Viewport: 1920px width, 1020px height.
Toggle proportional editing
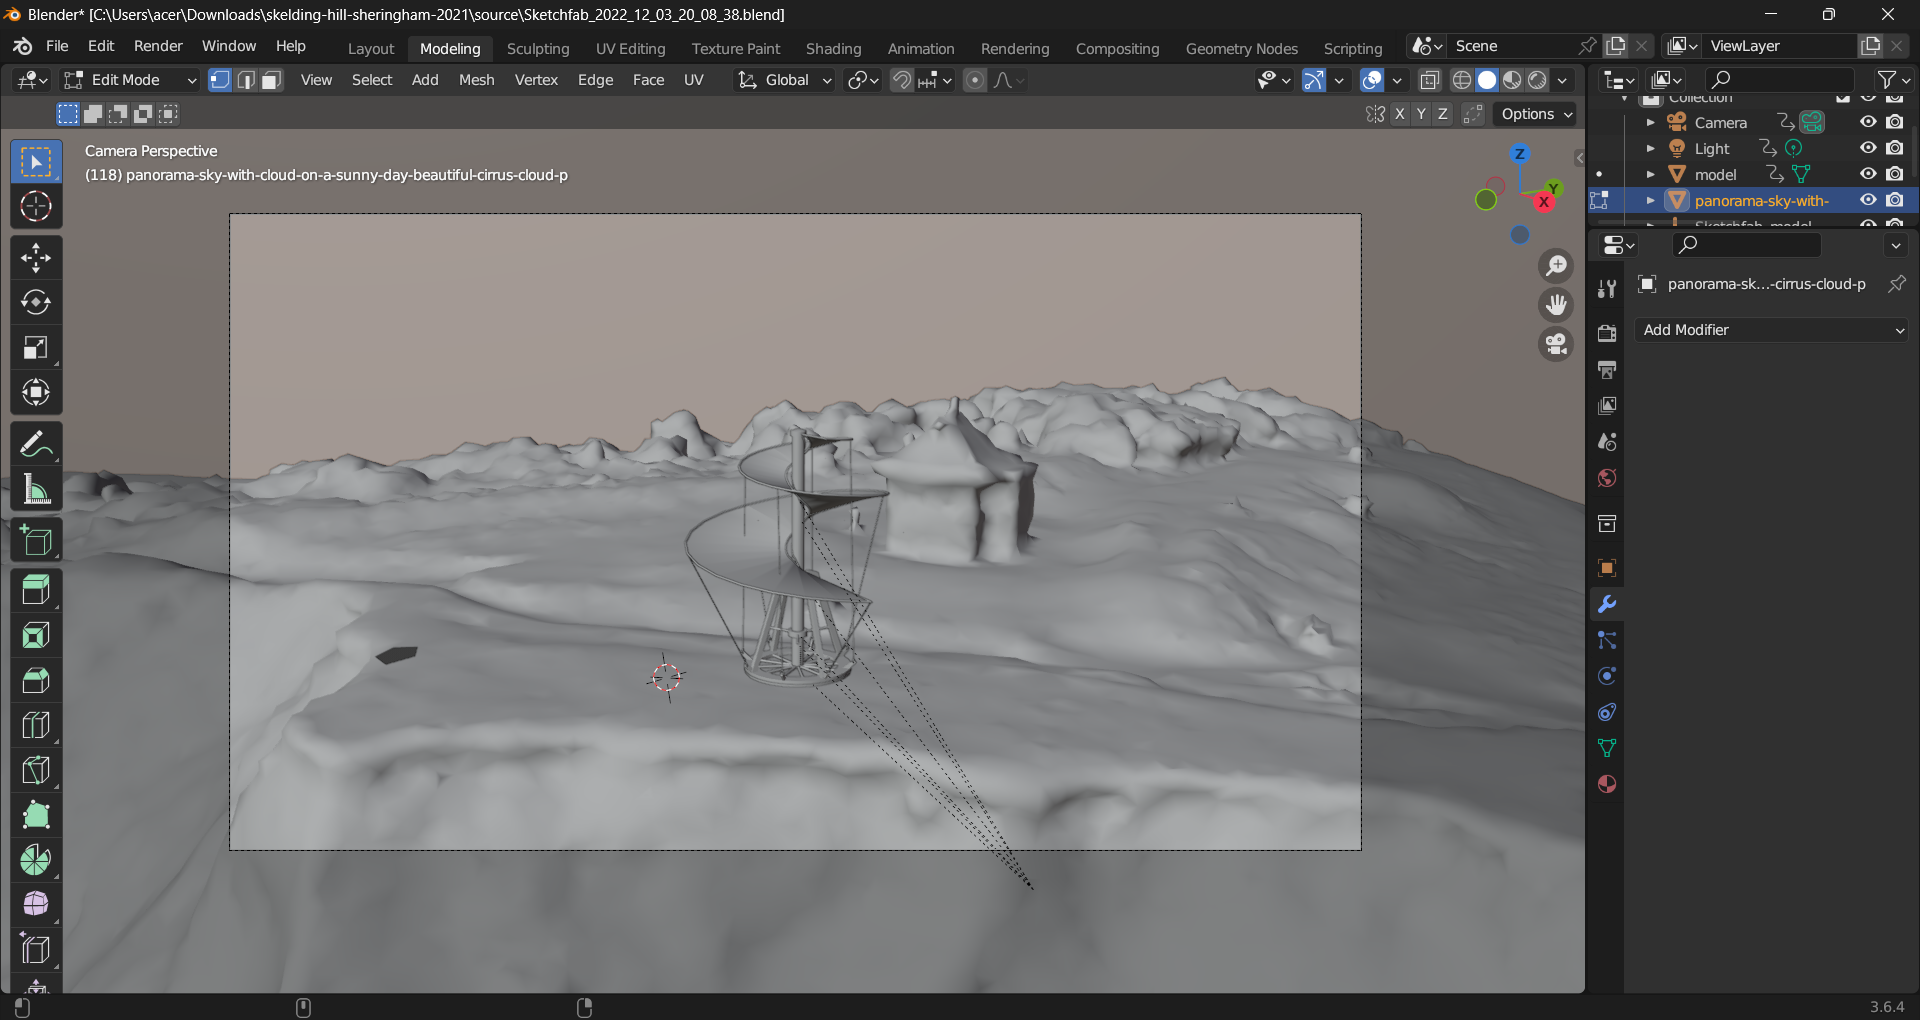[975, 80]
